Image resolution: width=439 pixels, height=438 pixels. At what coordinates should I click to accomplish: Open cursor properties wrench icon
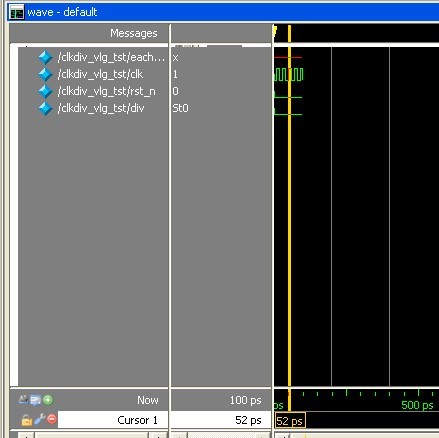[x=40, y=419]
